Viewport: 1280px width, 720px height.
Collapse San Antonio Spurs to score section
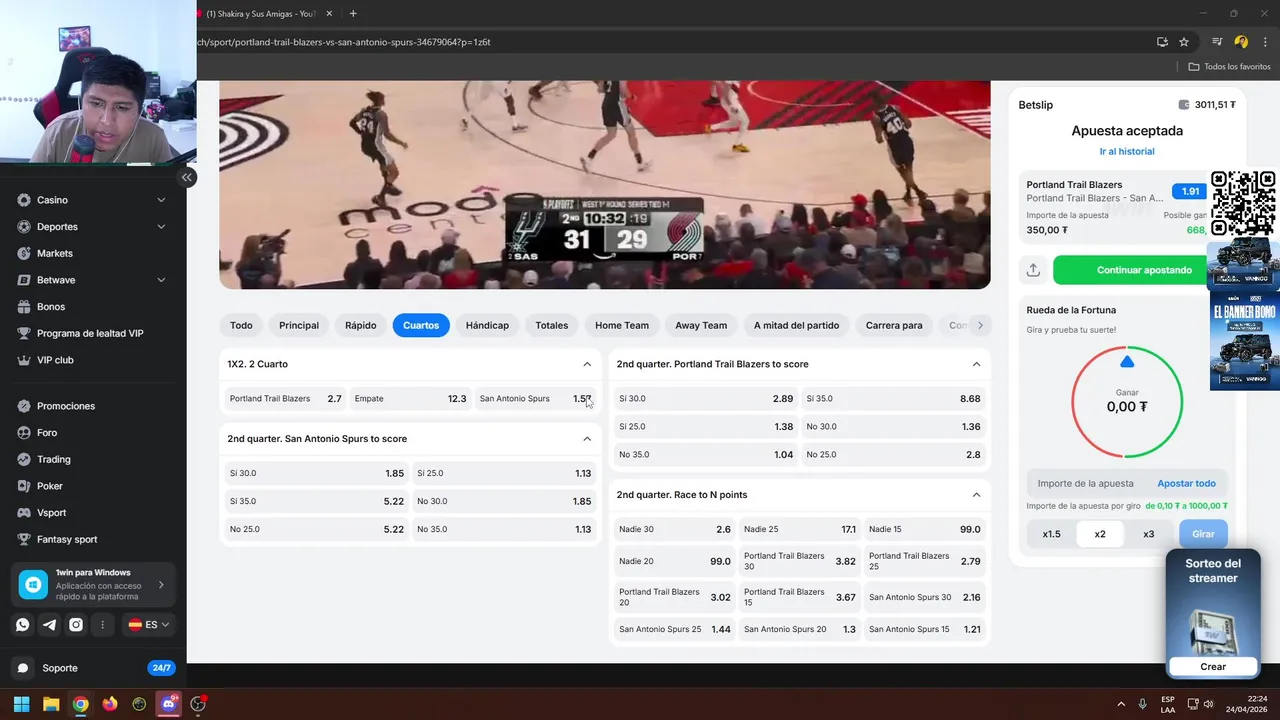[587, 439]
